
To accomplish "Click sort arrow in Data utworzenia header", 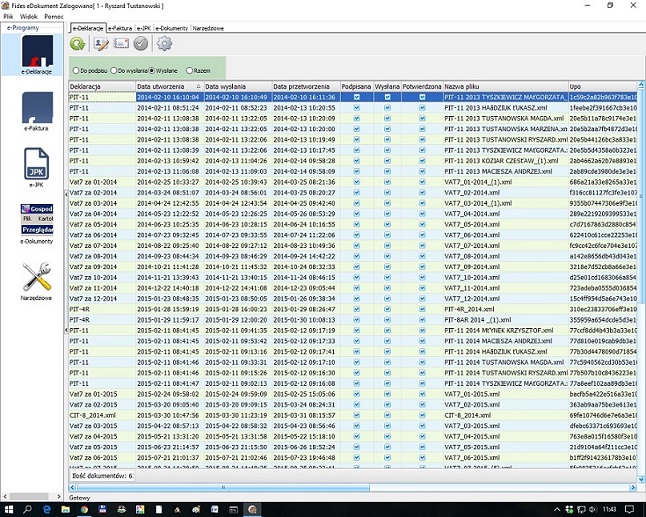I will click(x=199, y=87).
